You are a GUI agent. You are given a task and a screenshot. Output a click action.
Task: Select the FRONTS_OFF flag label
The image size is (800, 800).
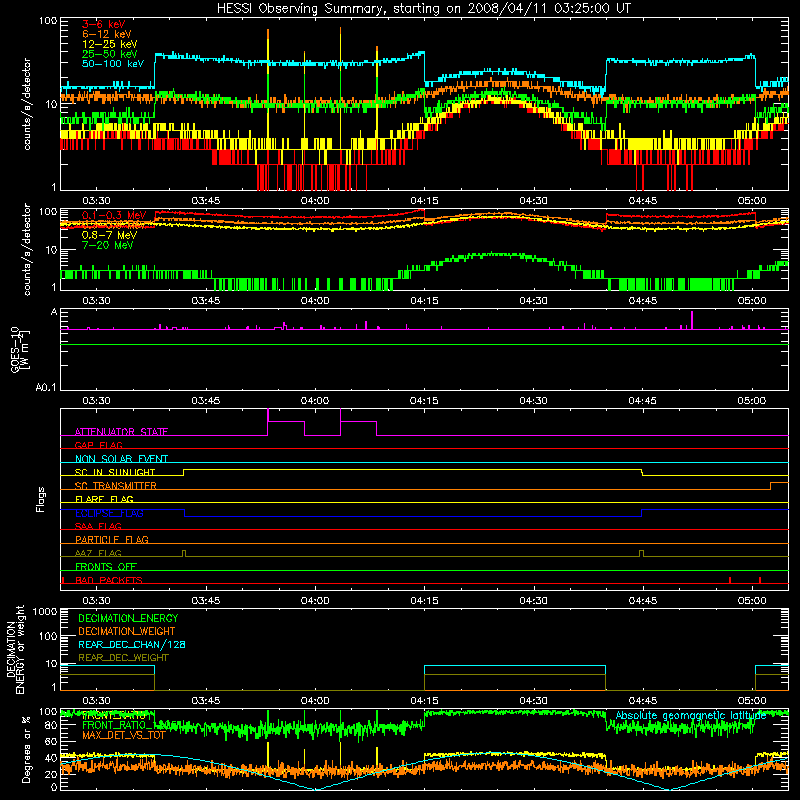click(106, 567)
